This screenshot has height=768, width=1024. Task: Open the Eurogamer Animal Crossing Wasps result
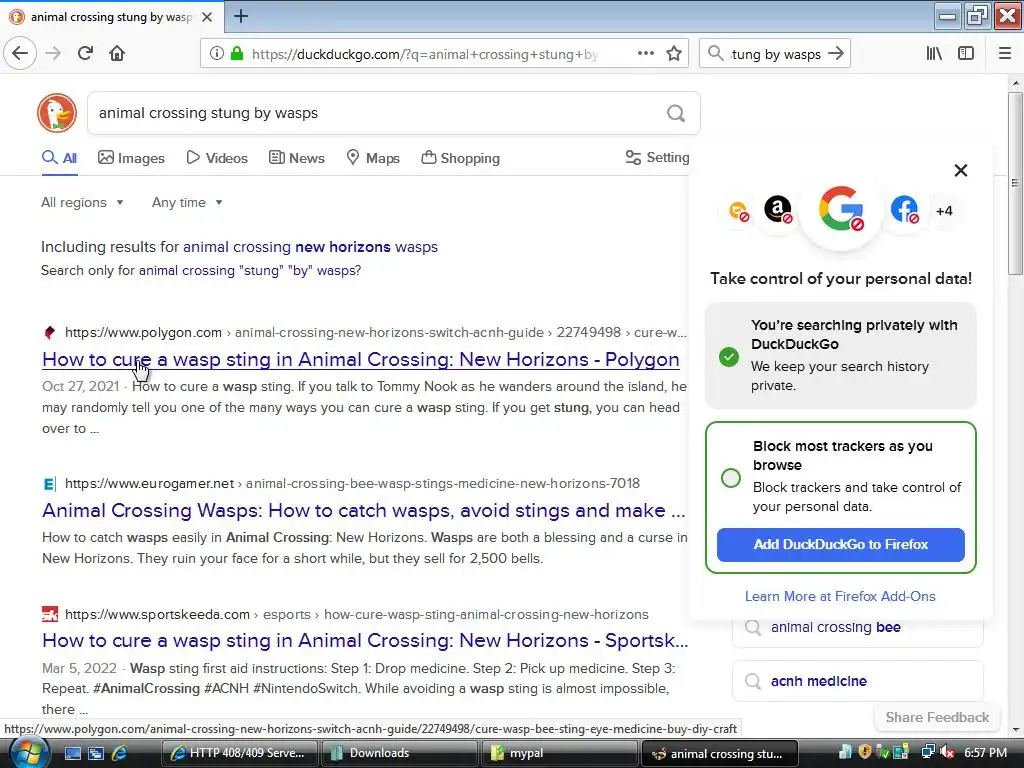coord(363,510)
